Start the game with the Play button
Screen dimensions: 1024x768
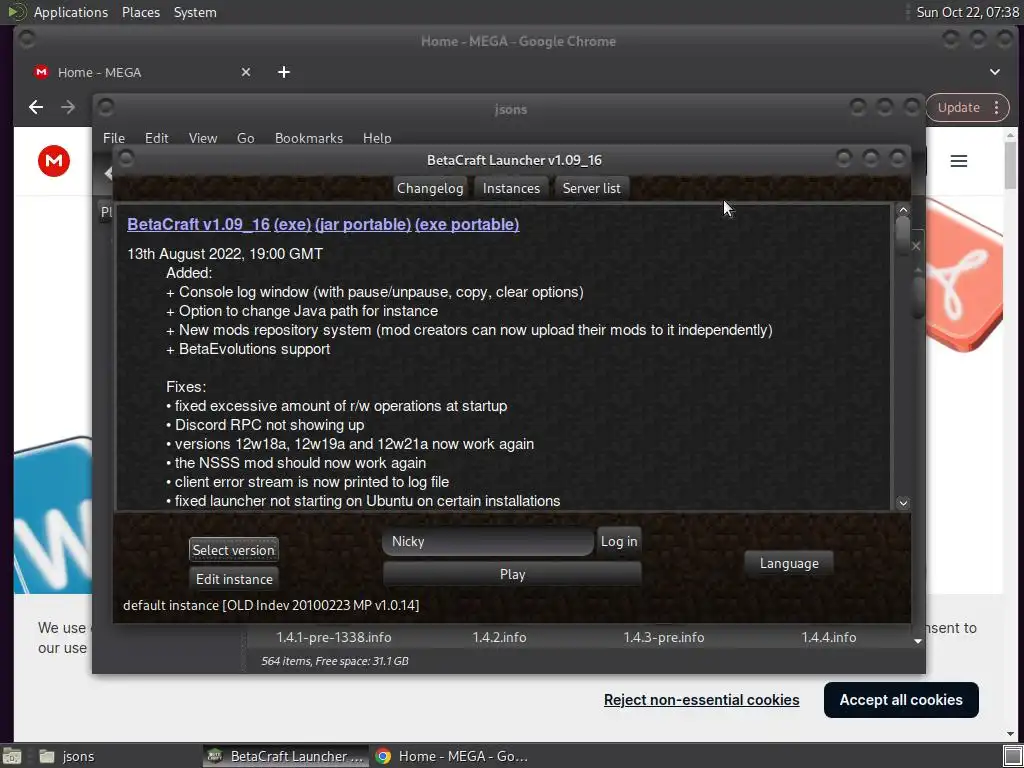coord(512,574)
